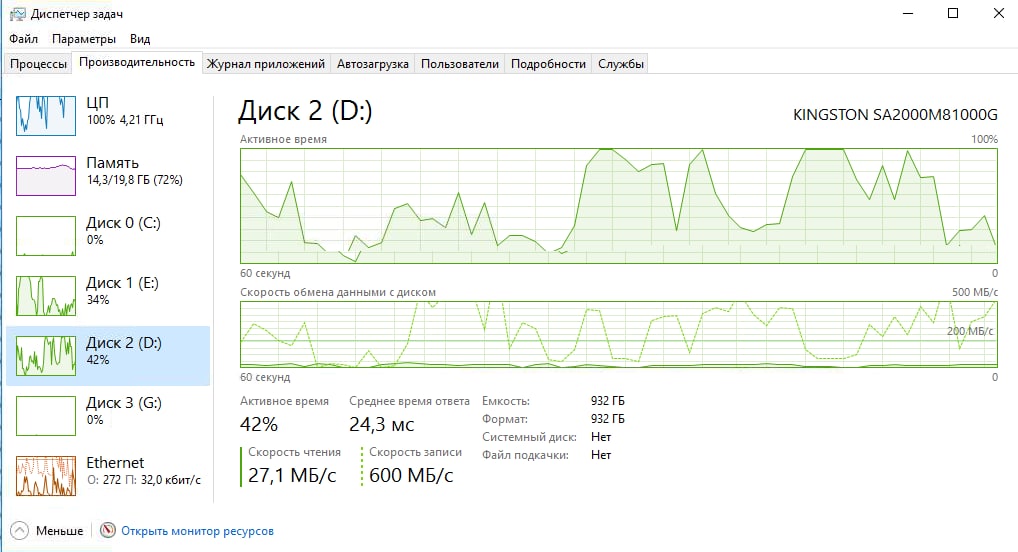This screenshot has width=1018, height=552.
Task: Click the disk transfer rate graph
Action: tap(619, 334)
